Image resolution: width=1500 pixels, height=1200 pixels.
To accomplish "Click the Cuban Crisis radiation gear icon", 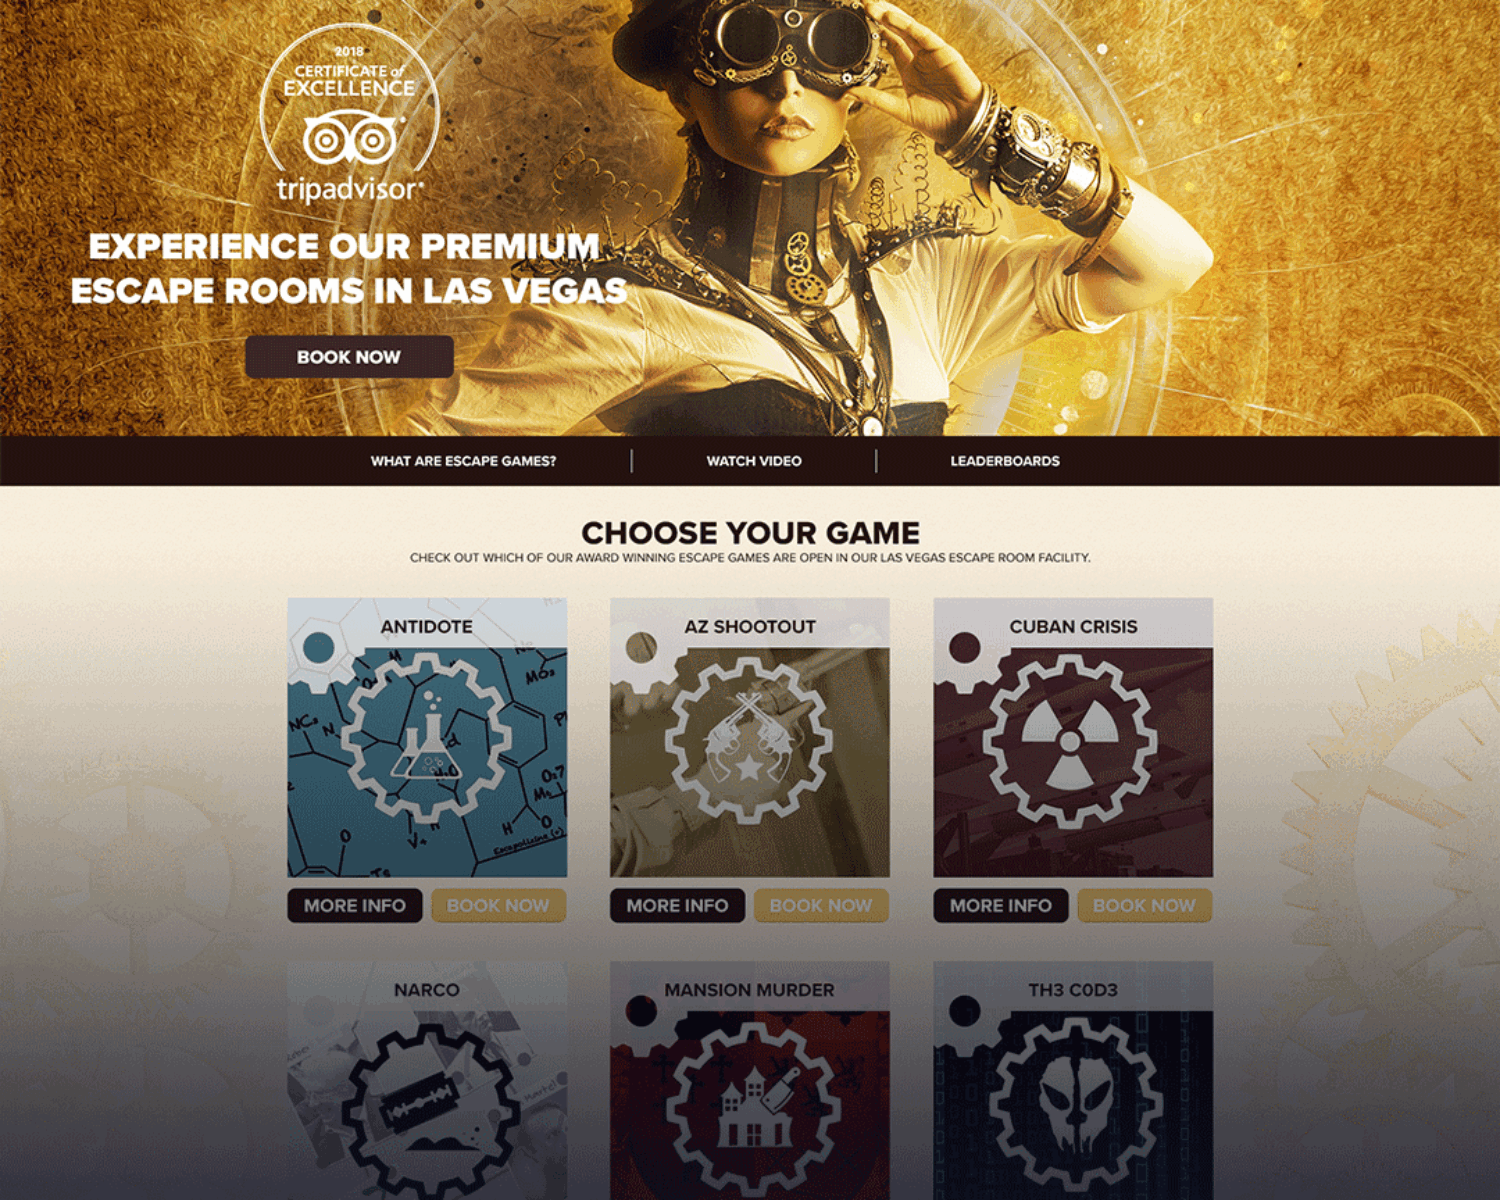I will (1070, 740).
